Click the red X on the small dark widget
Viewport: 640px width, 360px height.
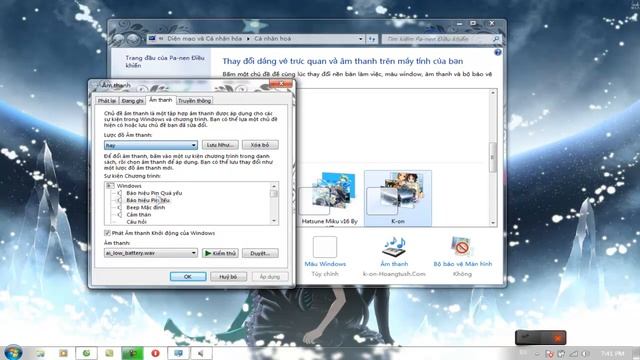(557, 338)
